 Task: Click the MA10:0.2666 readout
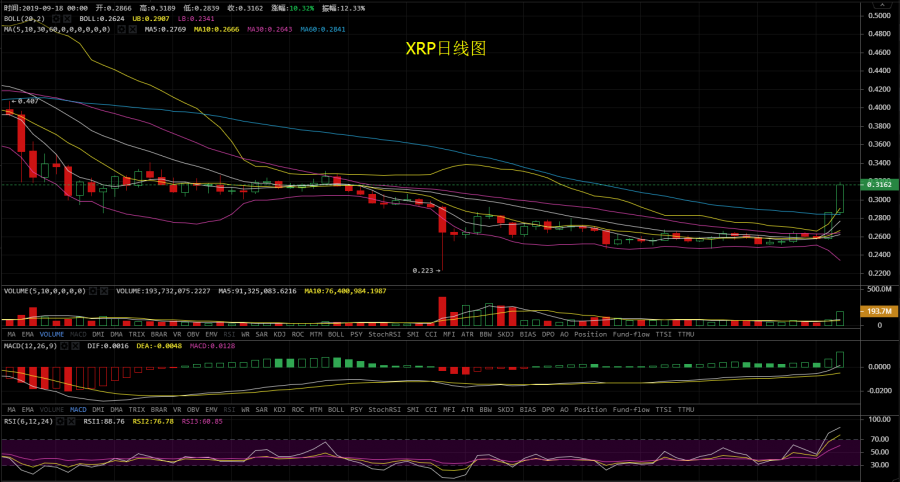(216, 29)
